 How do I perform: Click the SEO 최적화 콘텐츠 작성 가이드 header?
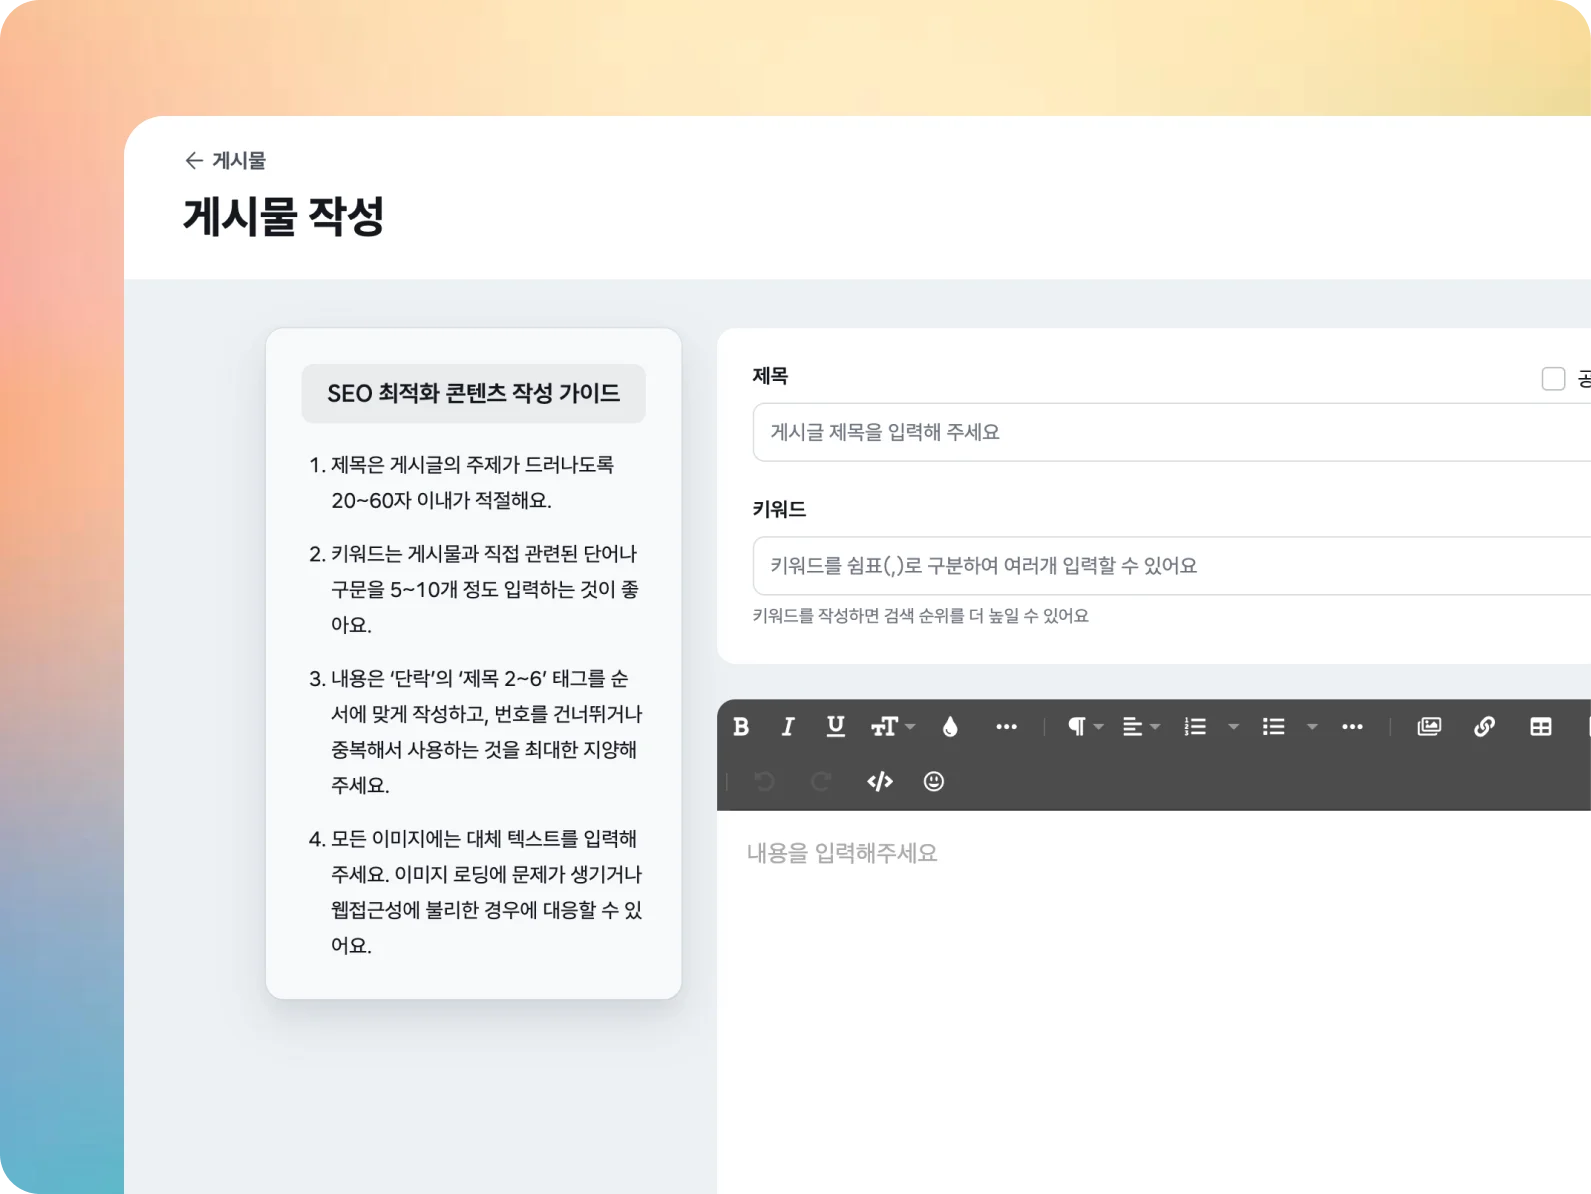474,393
